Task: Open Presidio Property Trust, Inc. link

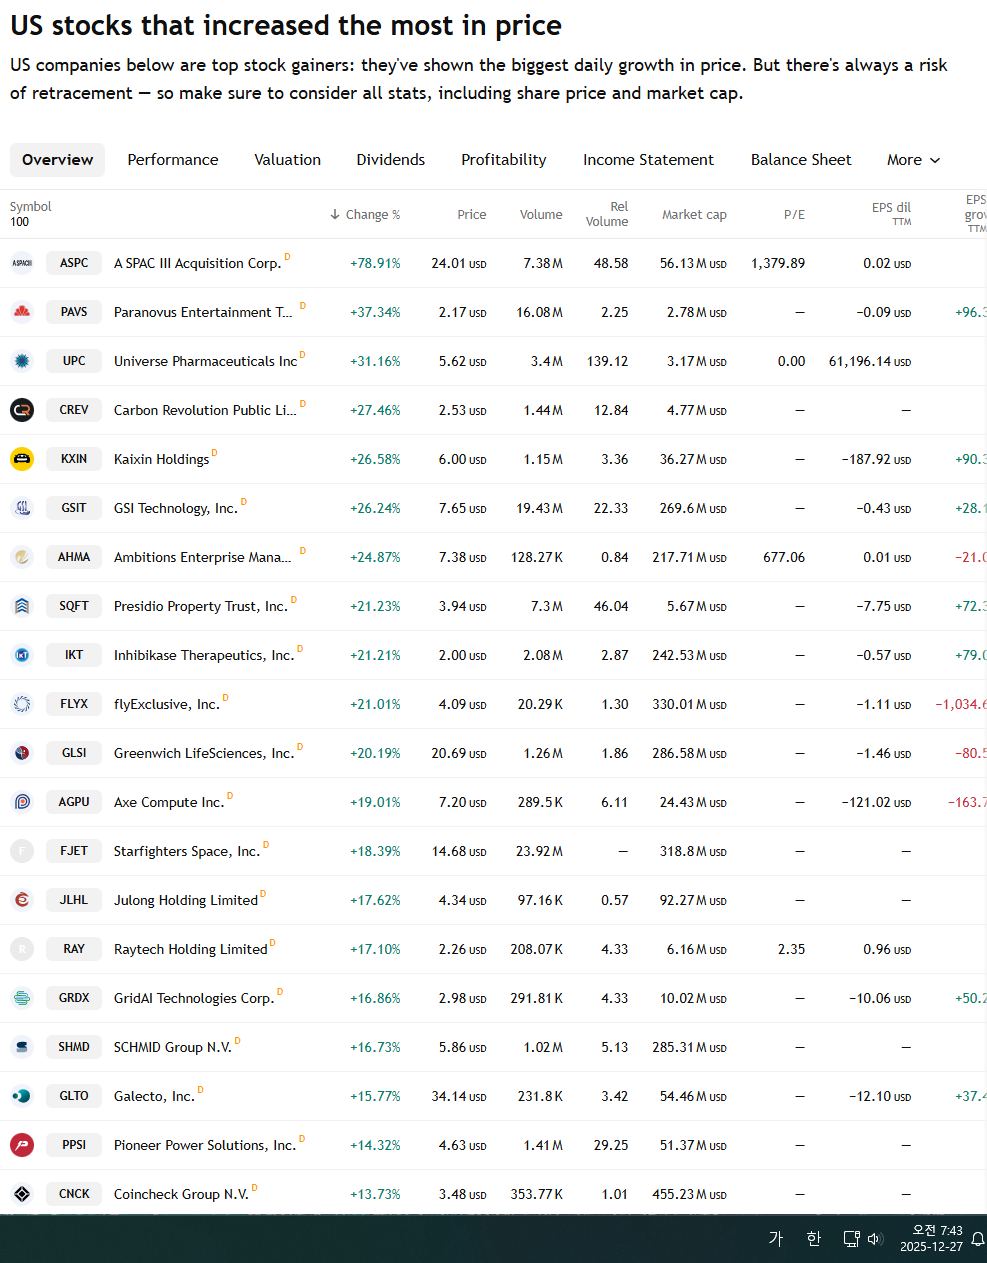Action: point(201,606)
